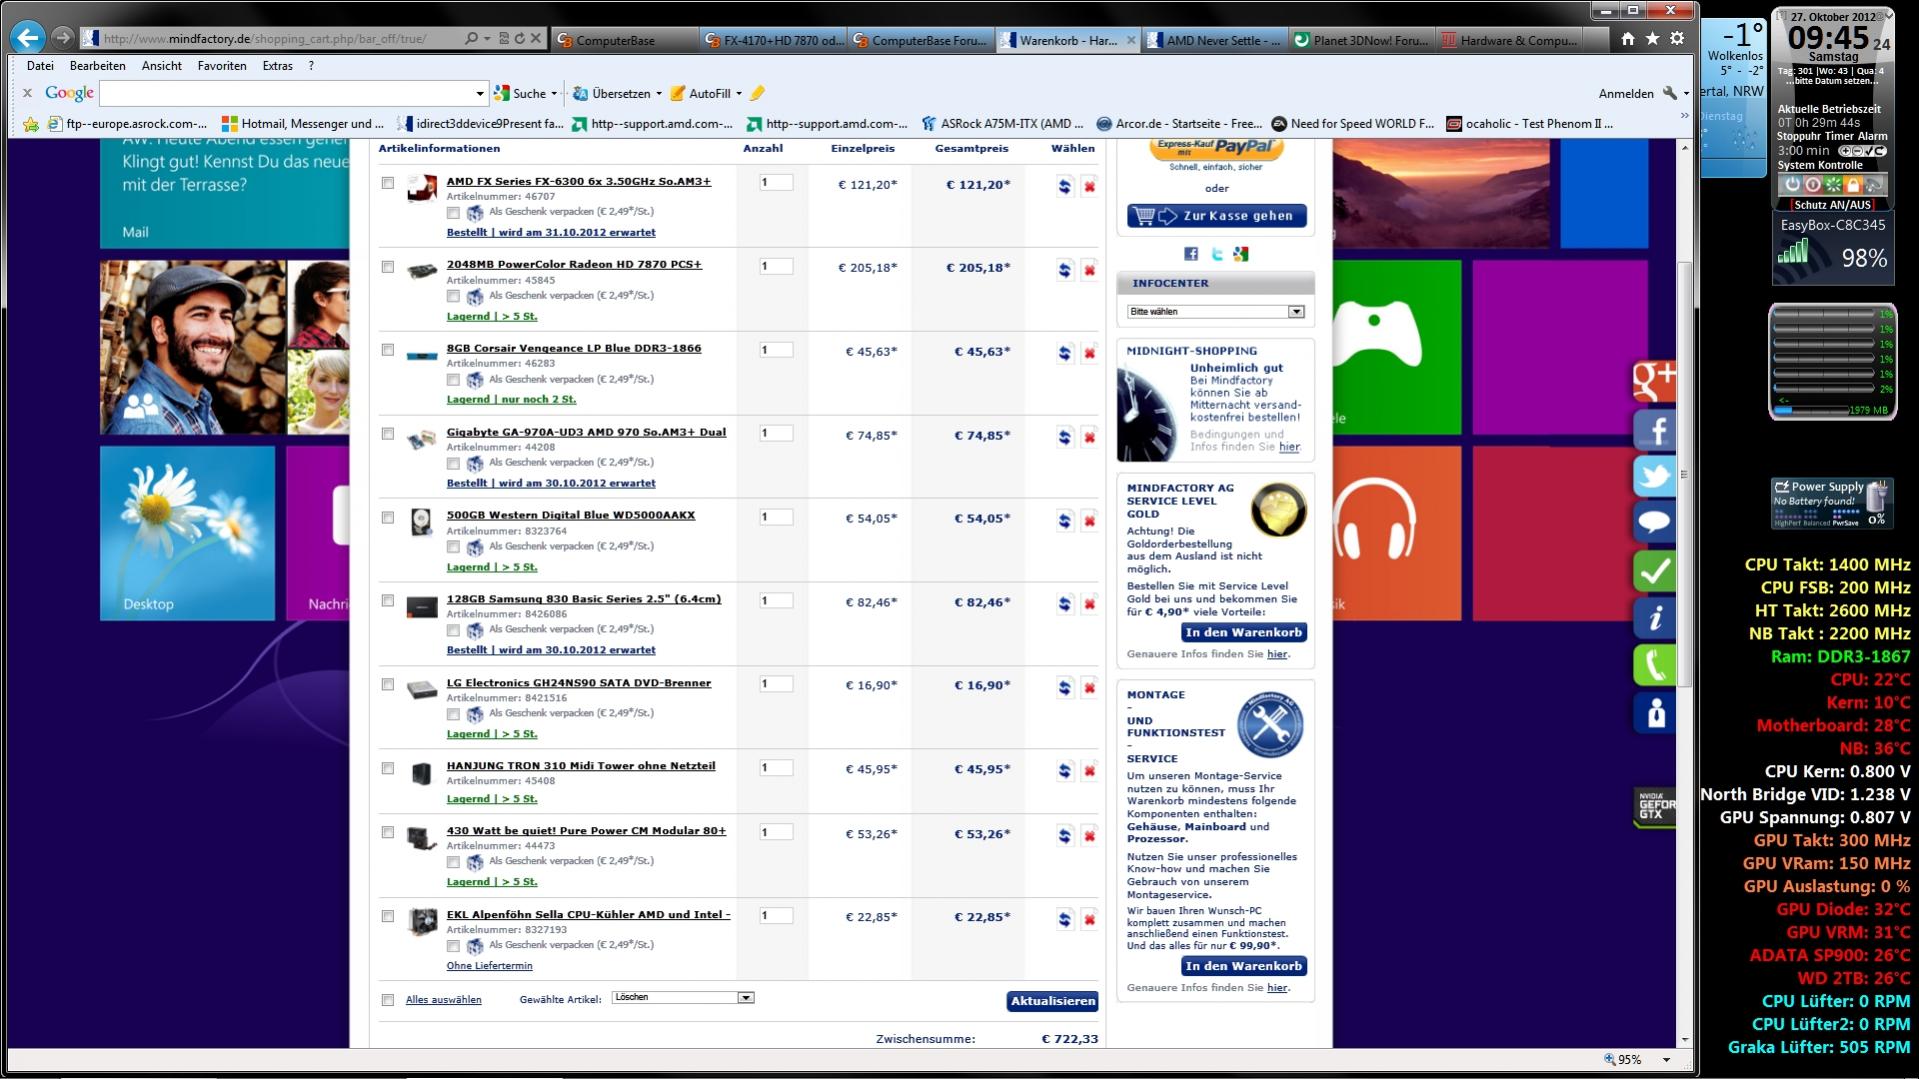Delete the AMD FX-6300 item with red X

tap(1089, 186)
